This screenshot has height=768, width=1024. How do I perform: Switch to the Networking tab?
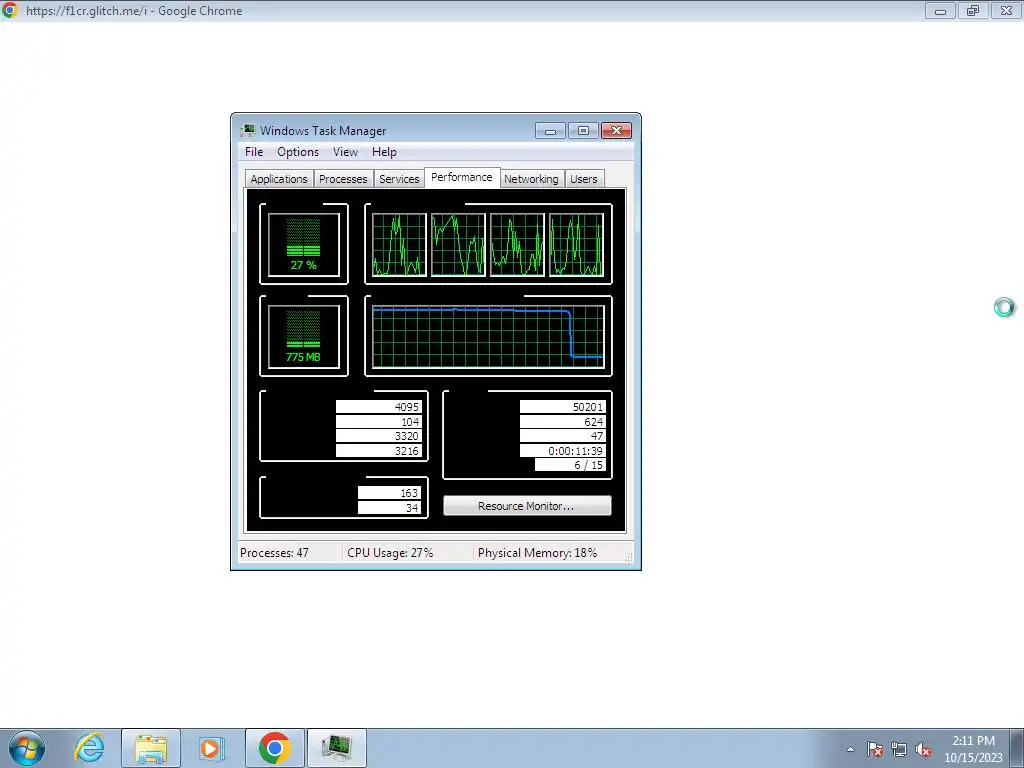click(531, 179)
